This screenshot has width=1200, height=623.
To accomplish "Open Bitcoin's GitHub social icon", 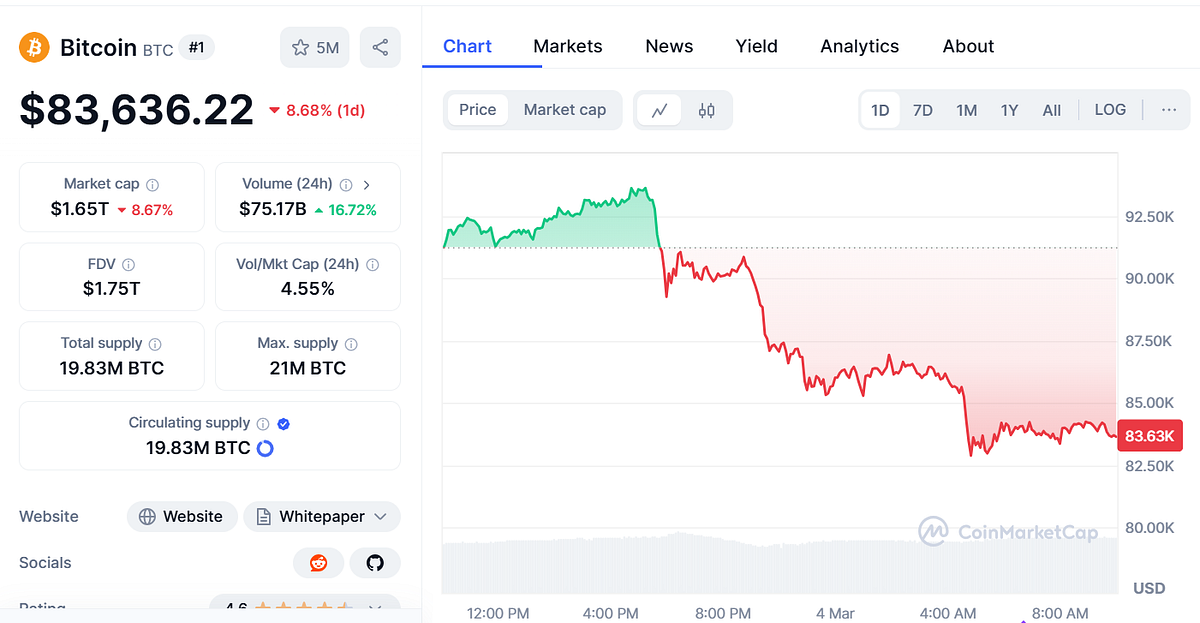I will (375, 563).
